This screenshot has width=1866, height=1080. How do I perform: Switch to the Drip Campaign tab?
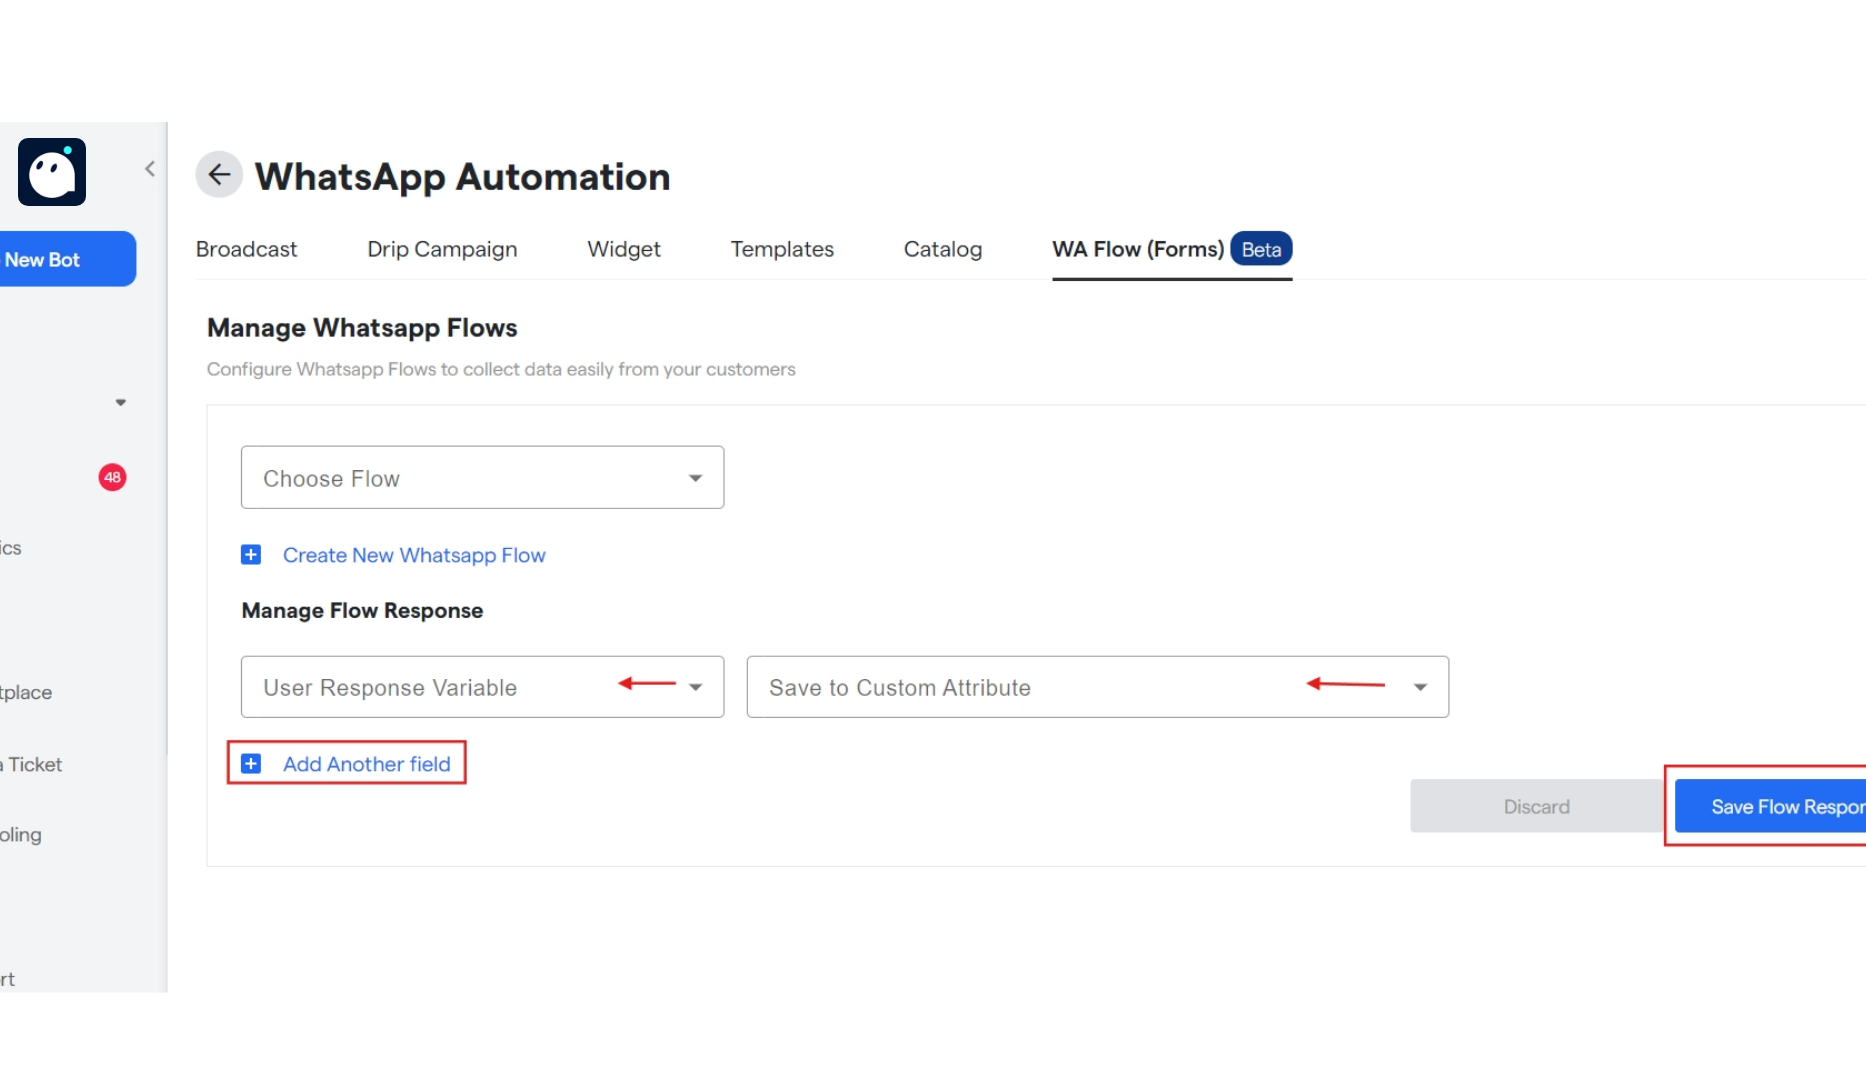pos(441,249)
